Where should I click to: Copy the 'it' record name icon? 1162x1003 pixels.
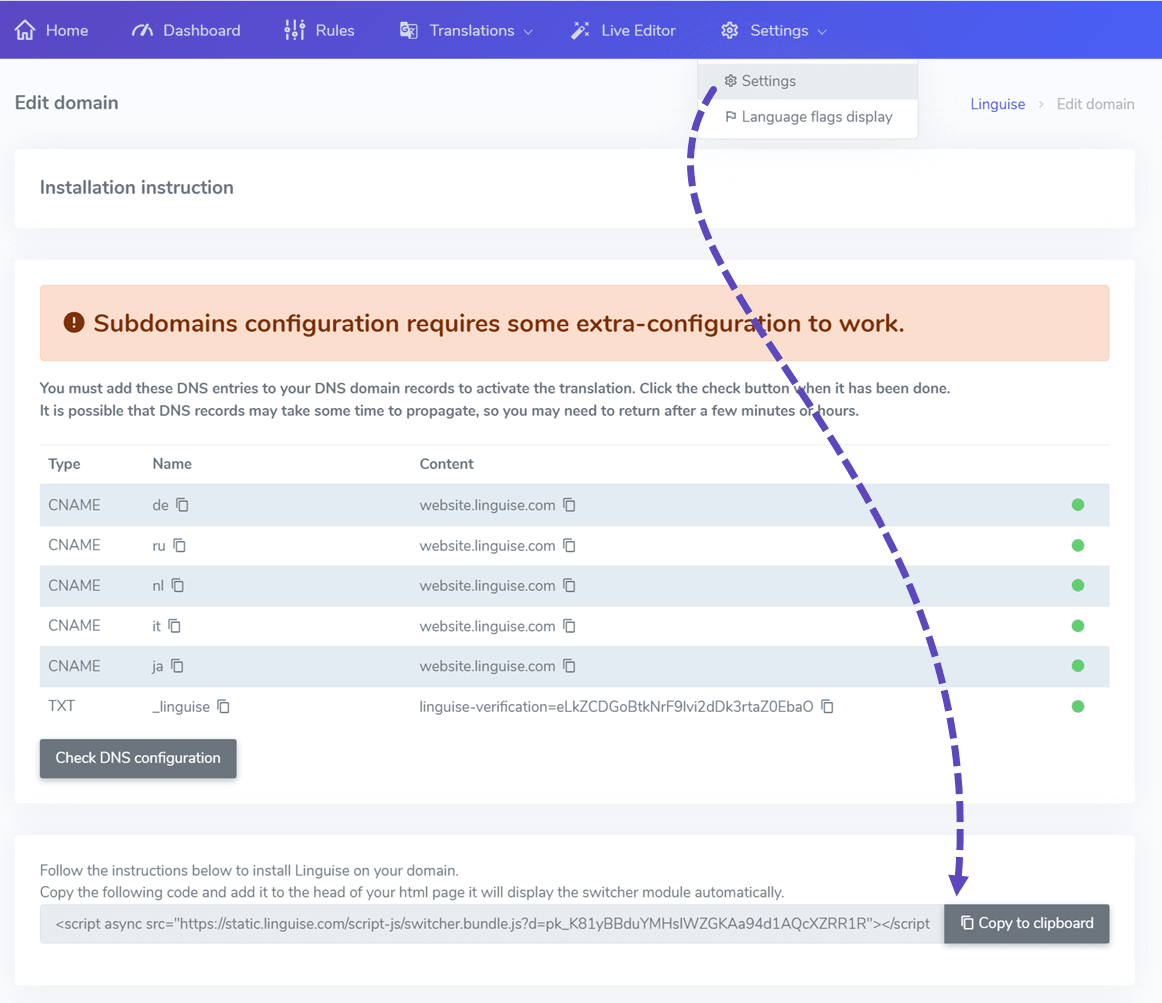[x=174, y=626]
